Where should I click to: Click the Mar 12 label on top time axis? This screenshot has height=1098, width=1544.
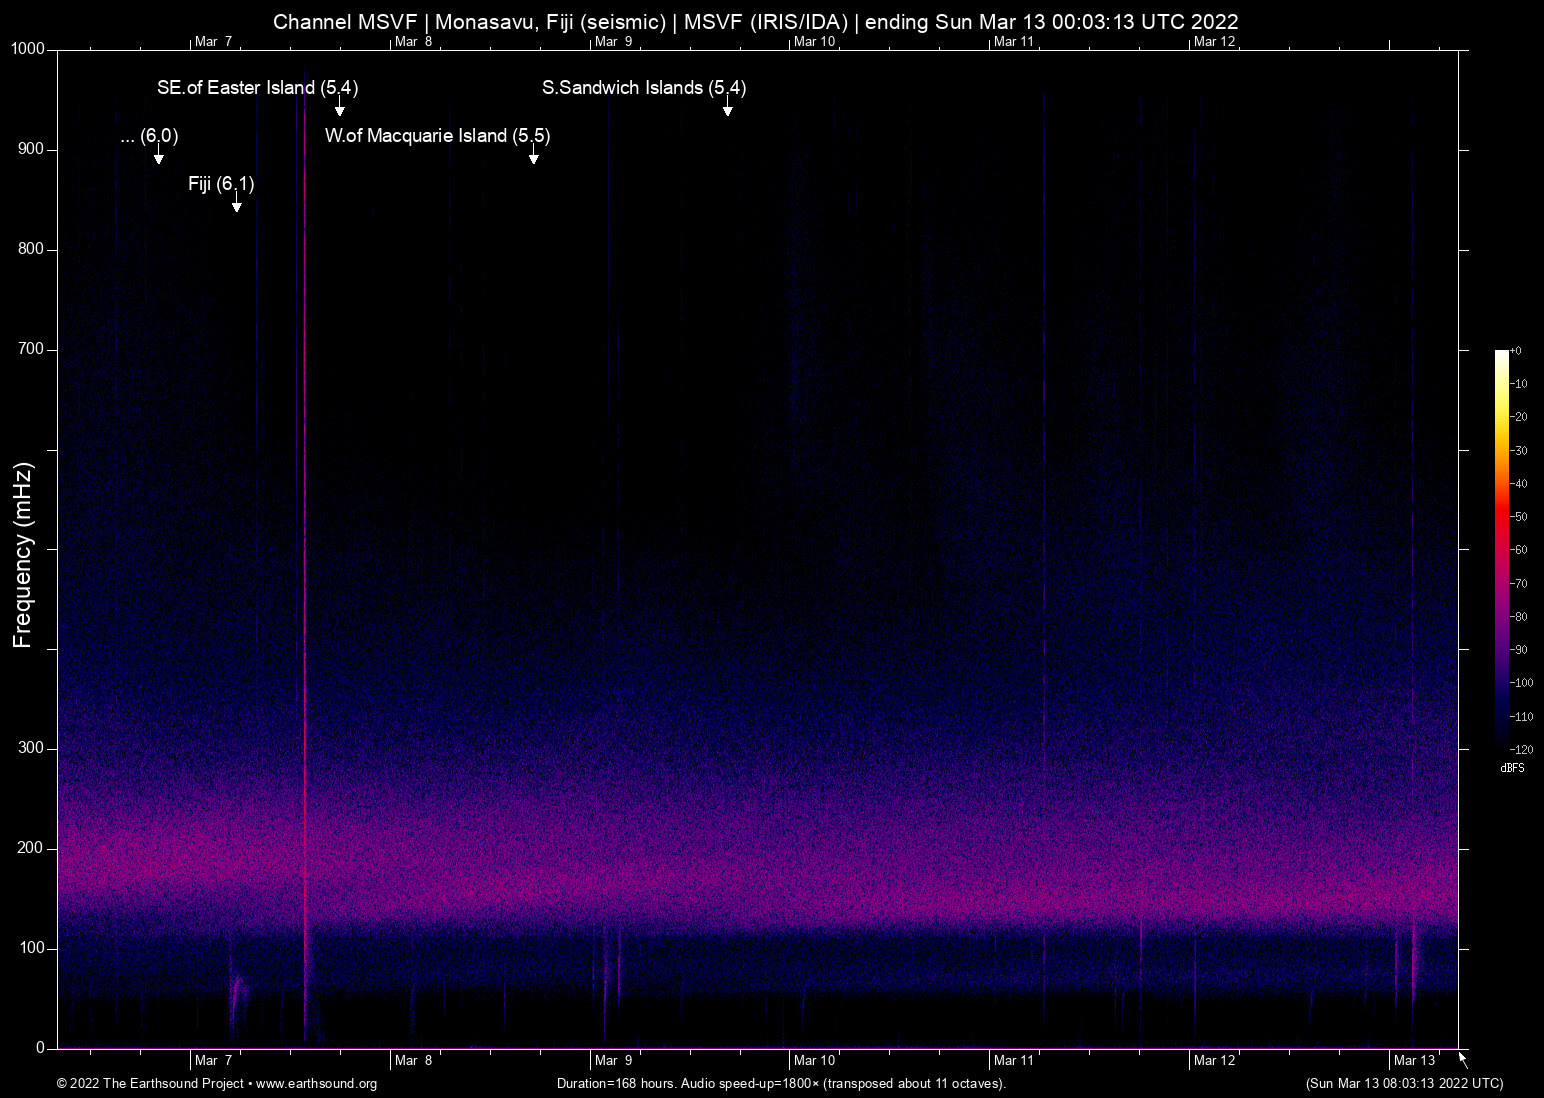1214,41
